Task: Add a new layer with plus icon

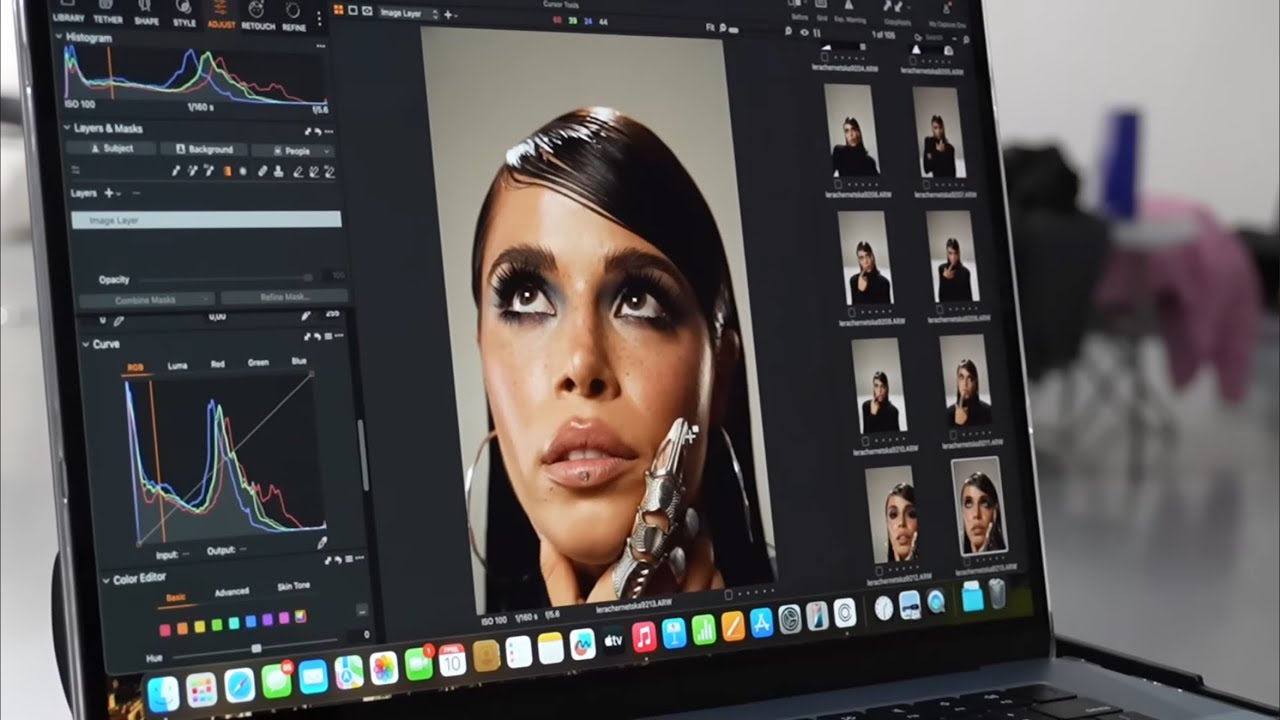Action: 109,192
